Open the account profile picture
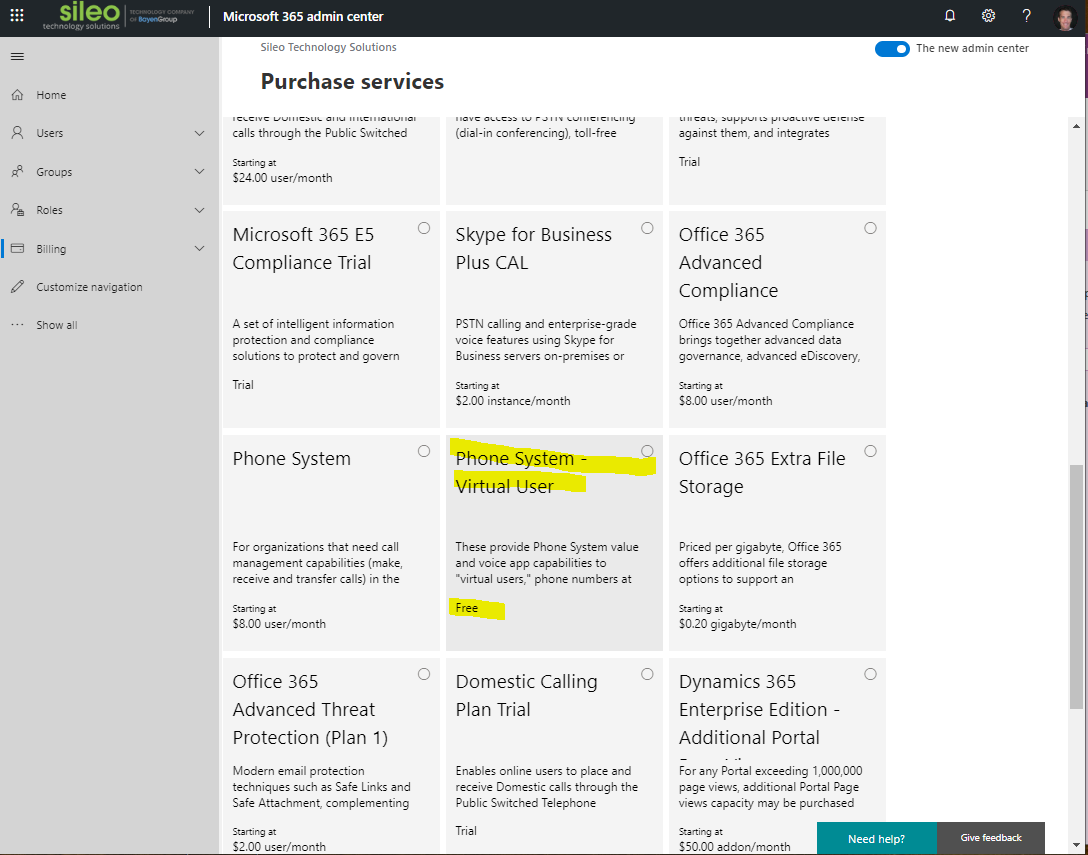This screenshot has width=1088, height=855. [1064, 17]
